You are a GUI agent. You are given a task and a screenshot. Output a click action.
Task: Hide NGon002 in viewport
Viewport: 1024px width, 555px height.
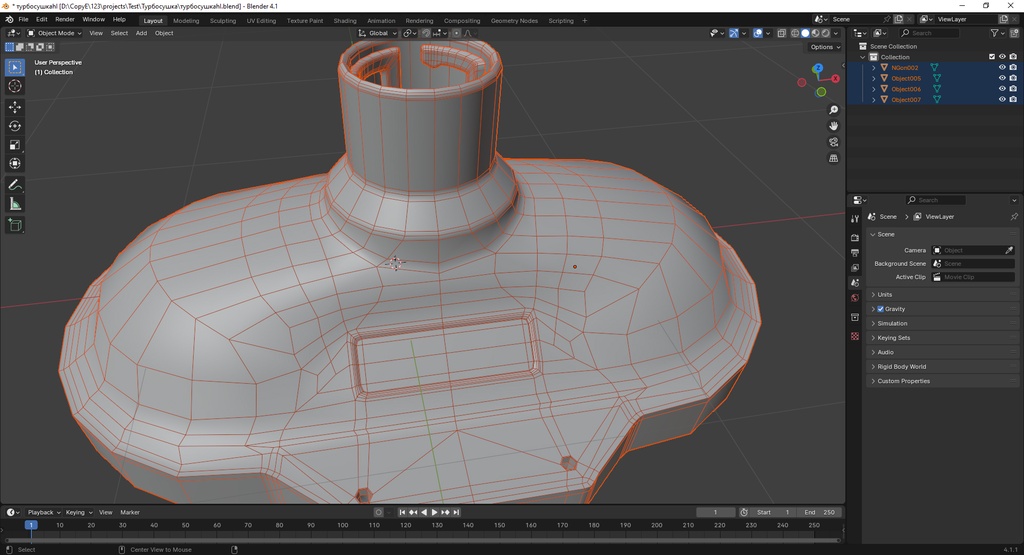coord(1002,67)
